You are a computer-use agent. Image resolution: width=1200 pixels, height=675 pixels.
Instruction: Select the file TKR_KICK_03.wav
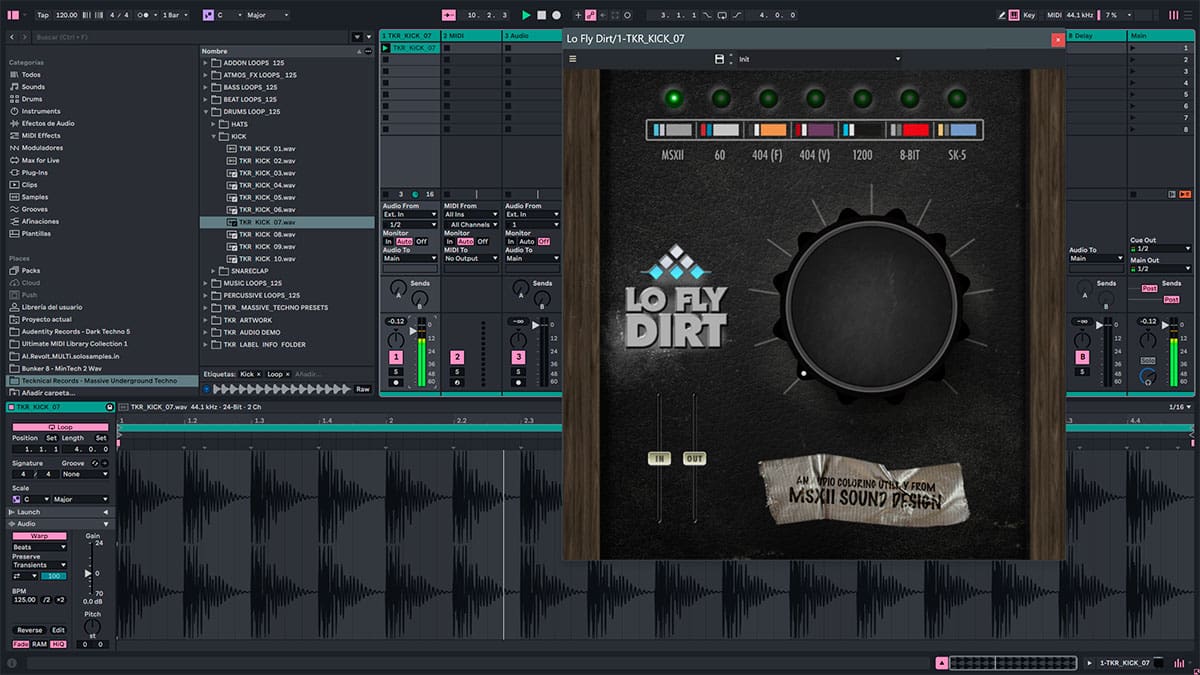267,173
